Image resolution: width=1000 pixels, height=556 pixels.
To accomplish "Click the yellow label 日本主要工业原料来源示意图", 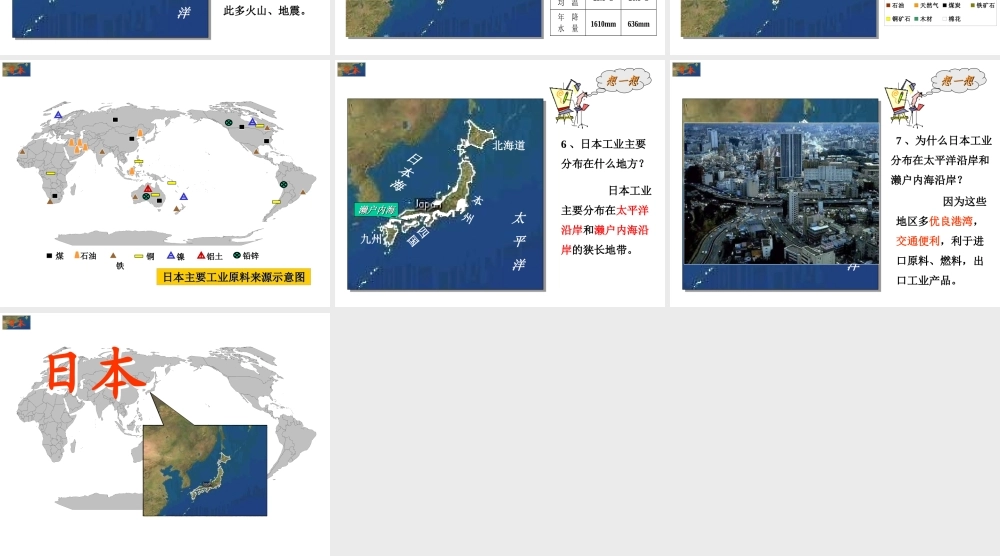I will tap(233, 277).
